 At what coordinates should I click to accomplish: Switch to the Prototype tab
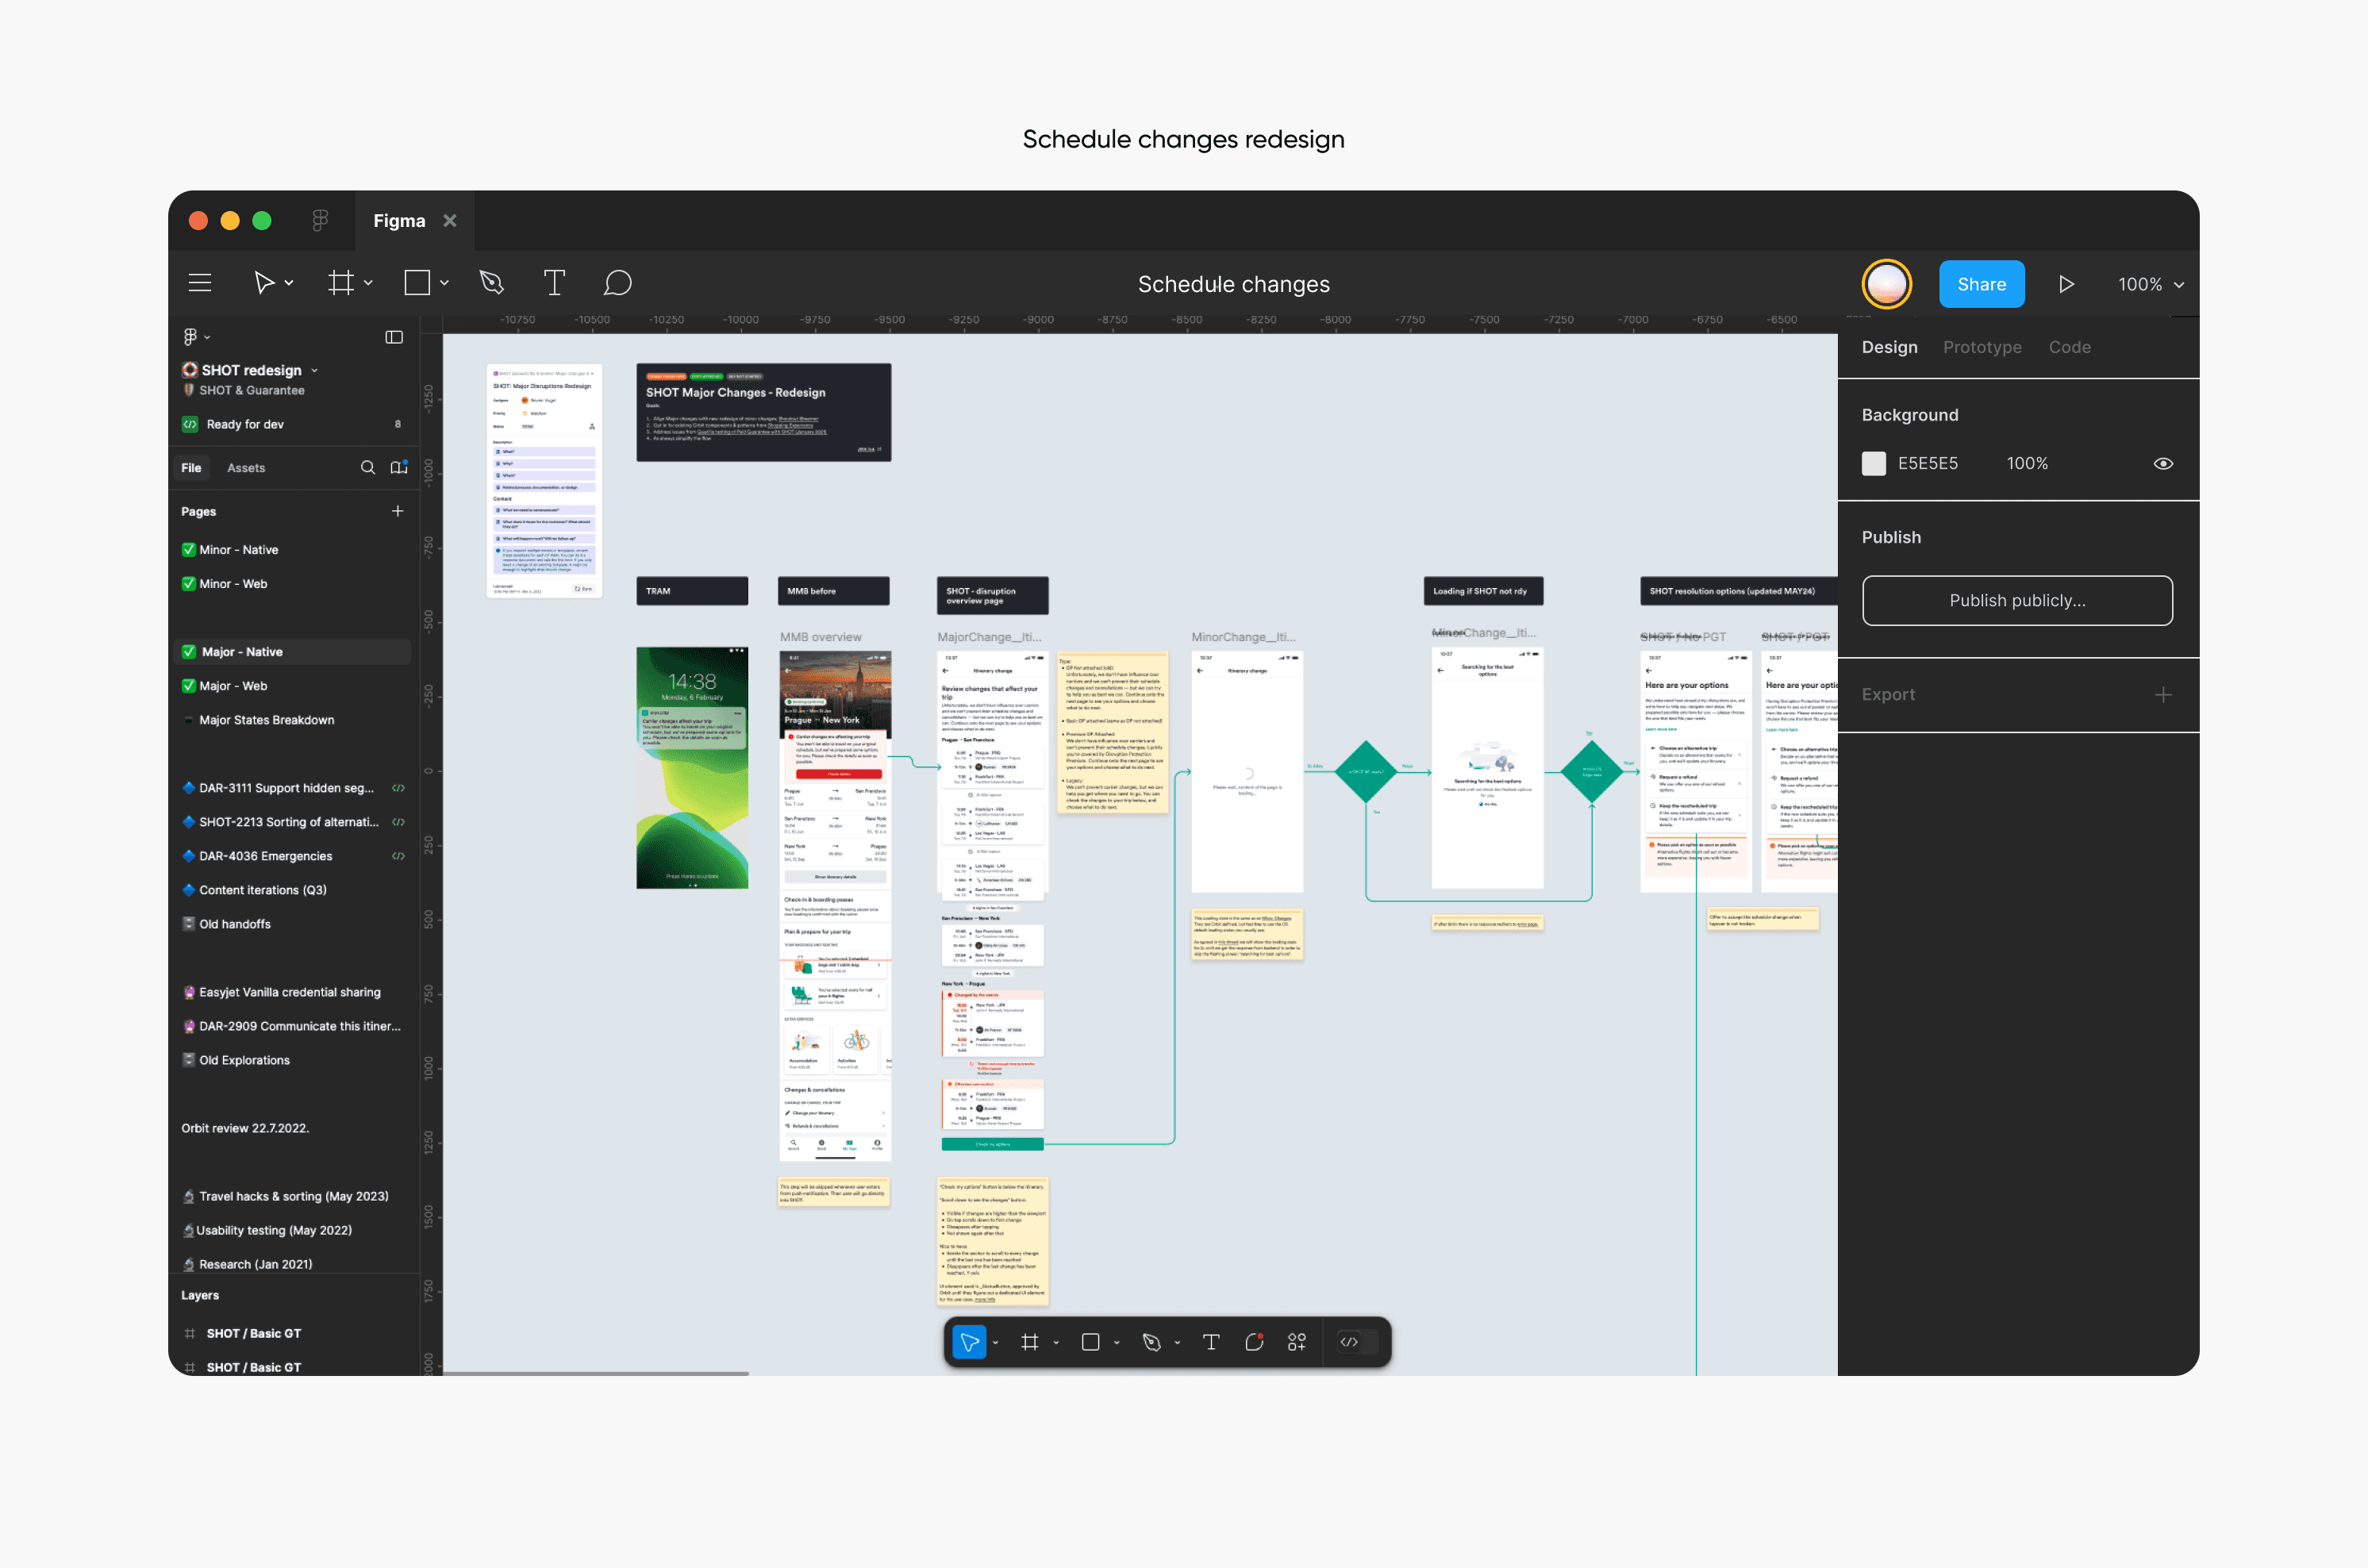click(1981, 347)
